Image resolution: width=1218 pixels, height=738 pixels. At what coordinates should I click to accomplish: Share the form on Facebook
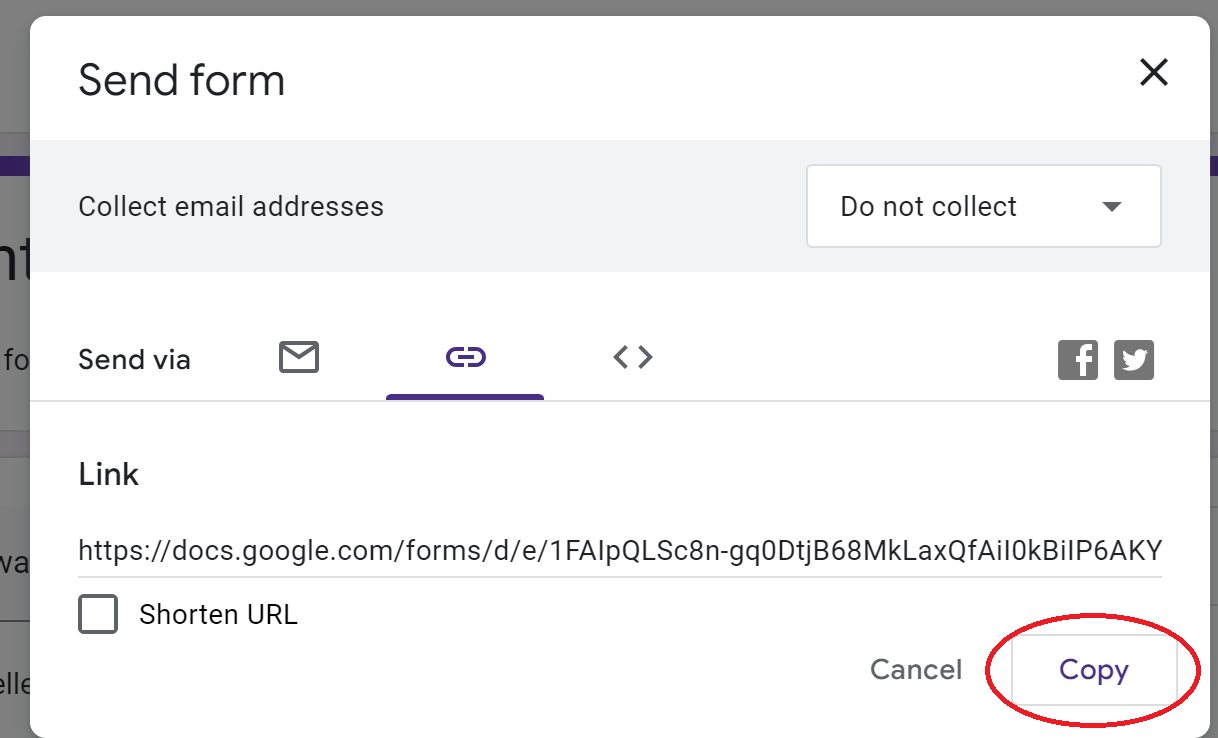(1077, 360)
